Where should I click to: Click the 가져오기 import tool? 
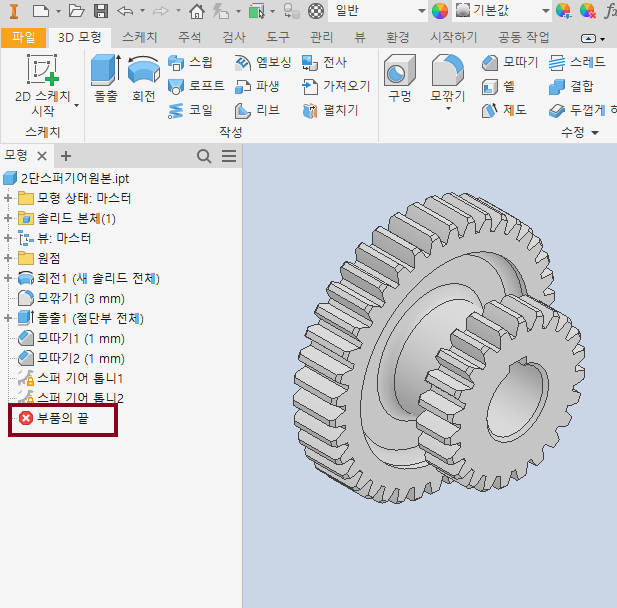click(x=336, y=86)
